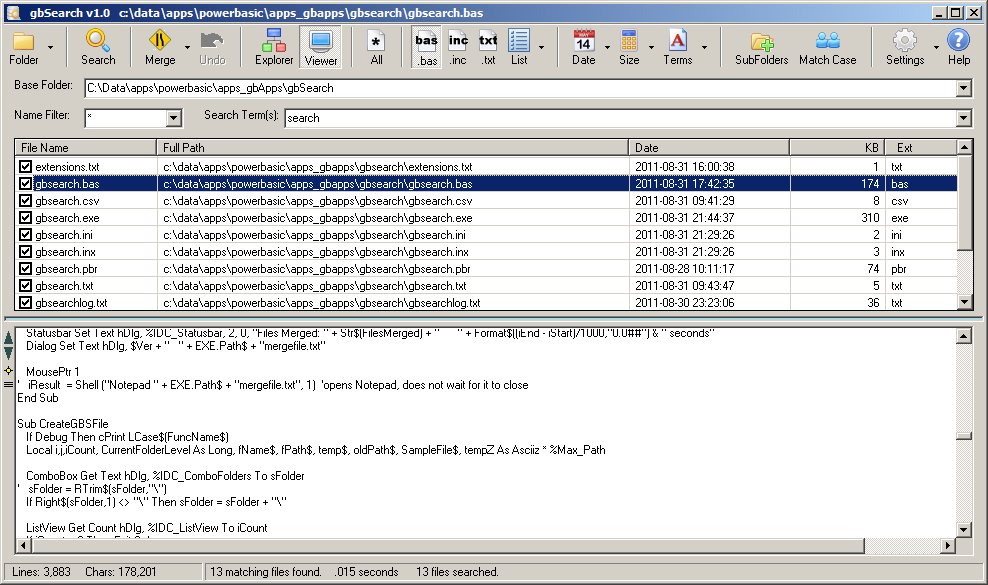This screenshot has width=988, height=585.
Task: Click the file list vertical scrollbar thumb
Action: (964, 202)
